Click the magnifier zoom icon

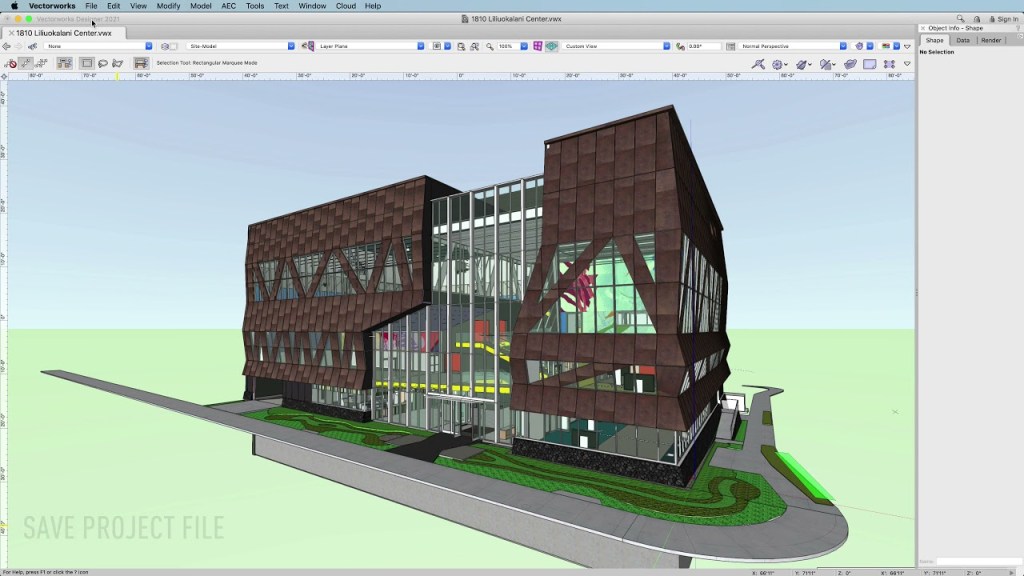tap(490, 46)
